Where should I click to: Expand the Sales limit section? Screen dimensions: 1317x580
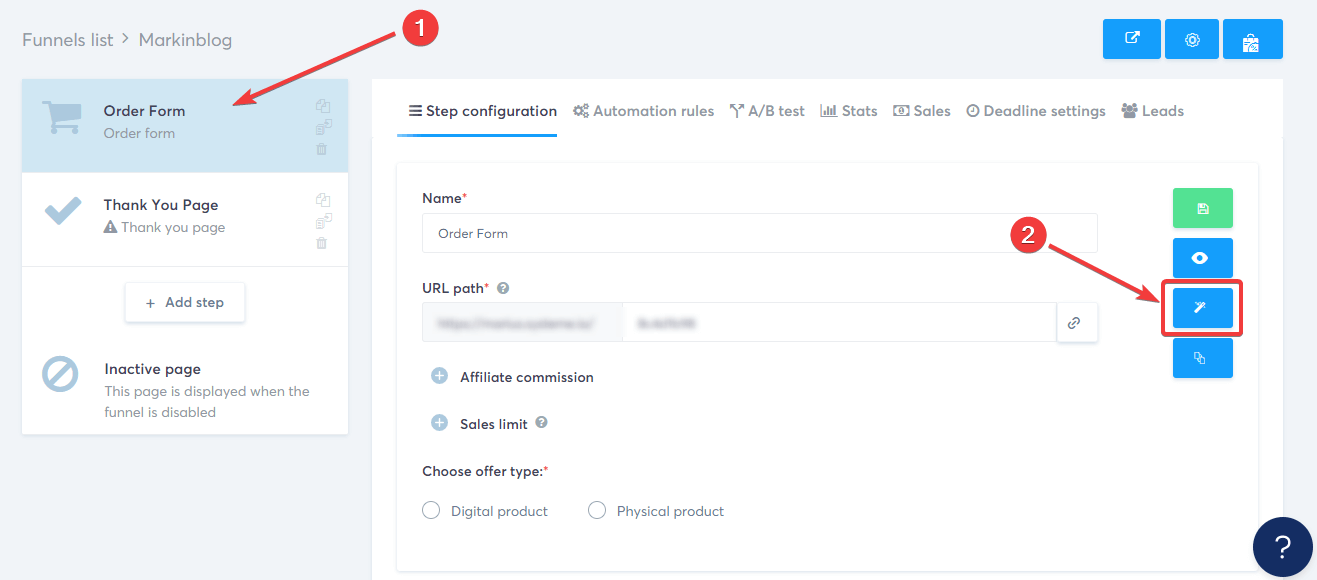tap(439, 423)
